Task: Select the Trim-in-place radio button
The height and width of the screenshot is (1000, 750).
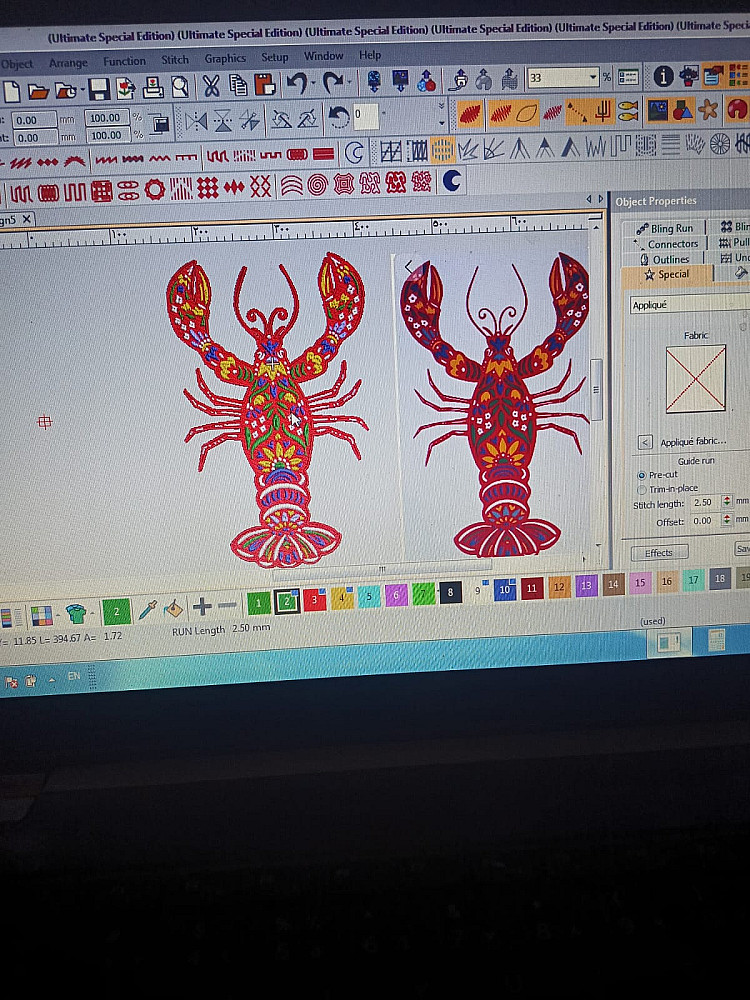Action: coord(642,490)
